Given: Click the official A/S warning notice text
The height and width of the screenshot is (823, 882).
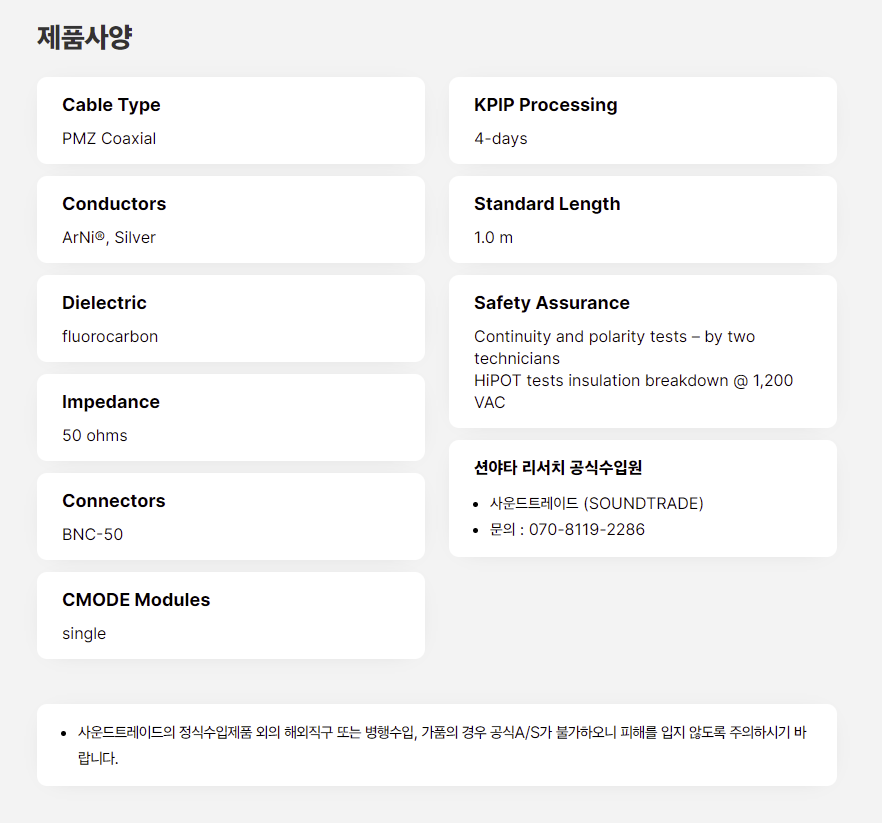Looking at the screenshot, I should [442, 745].
